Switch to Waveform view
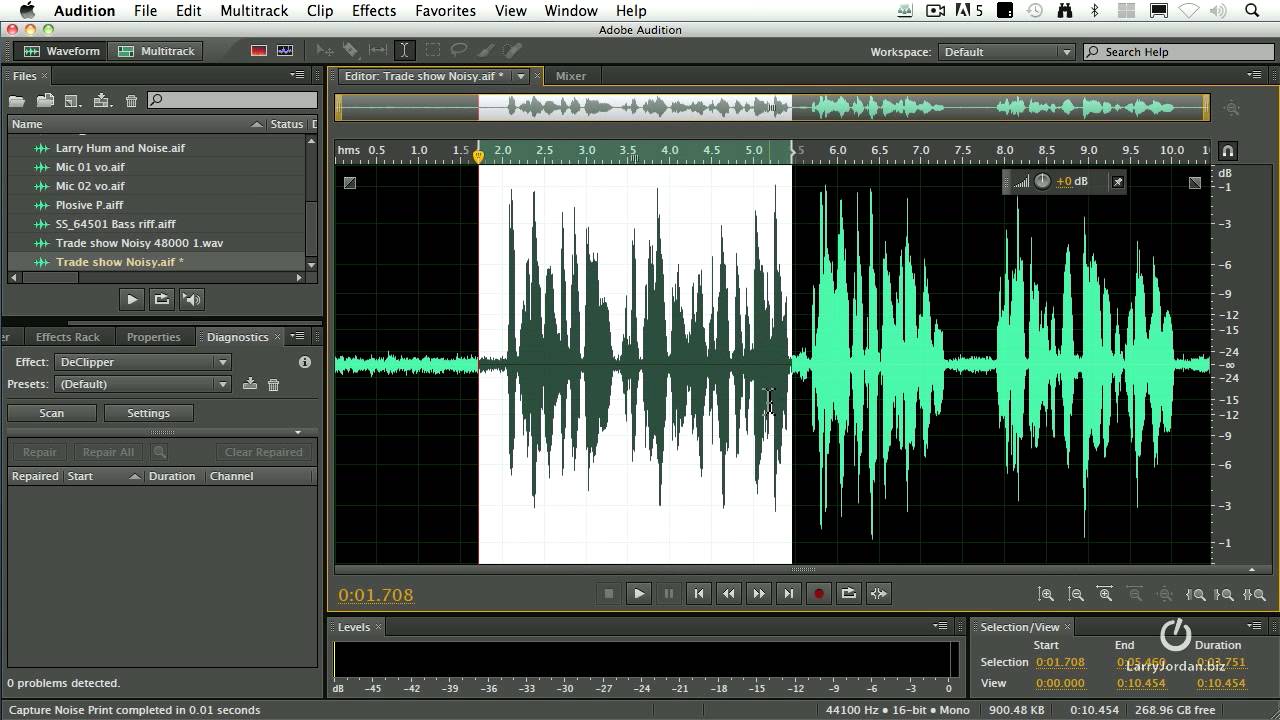 tap(62, 51)
